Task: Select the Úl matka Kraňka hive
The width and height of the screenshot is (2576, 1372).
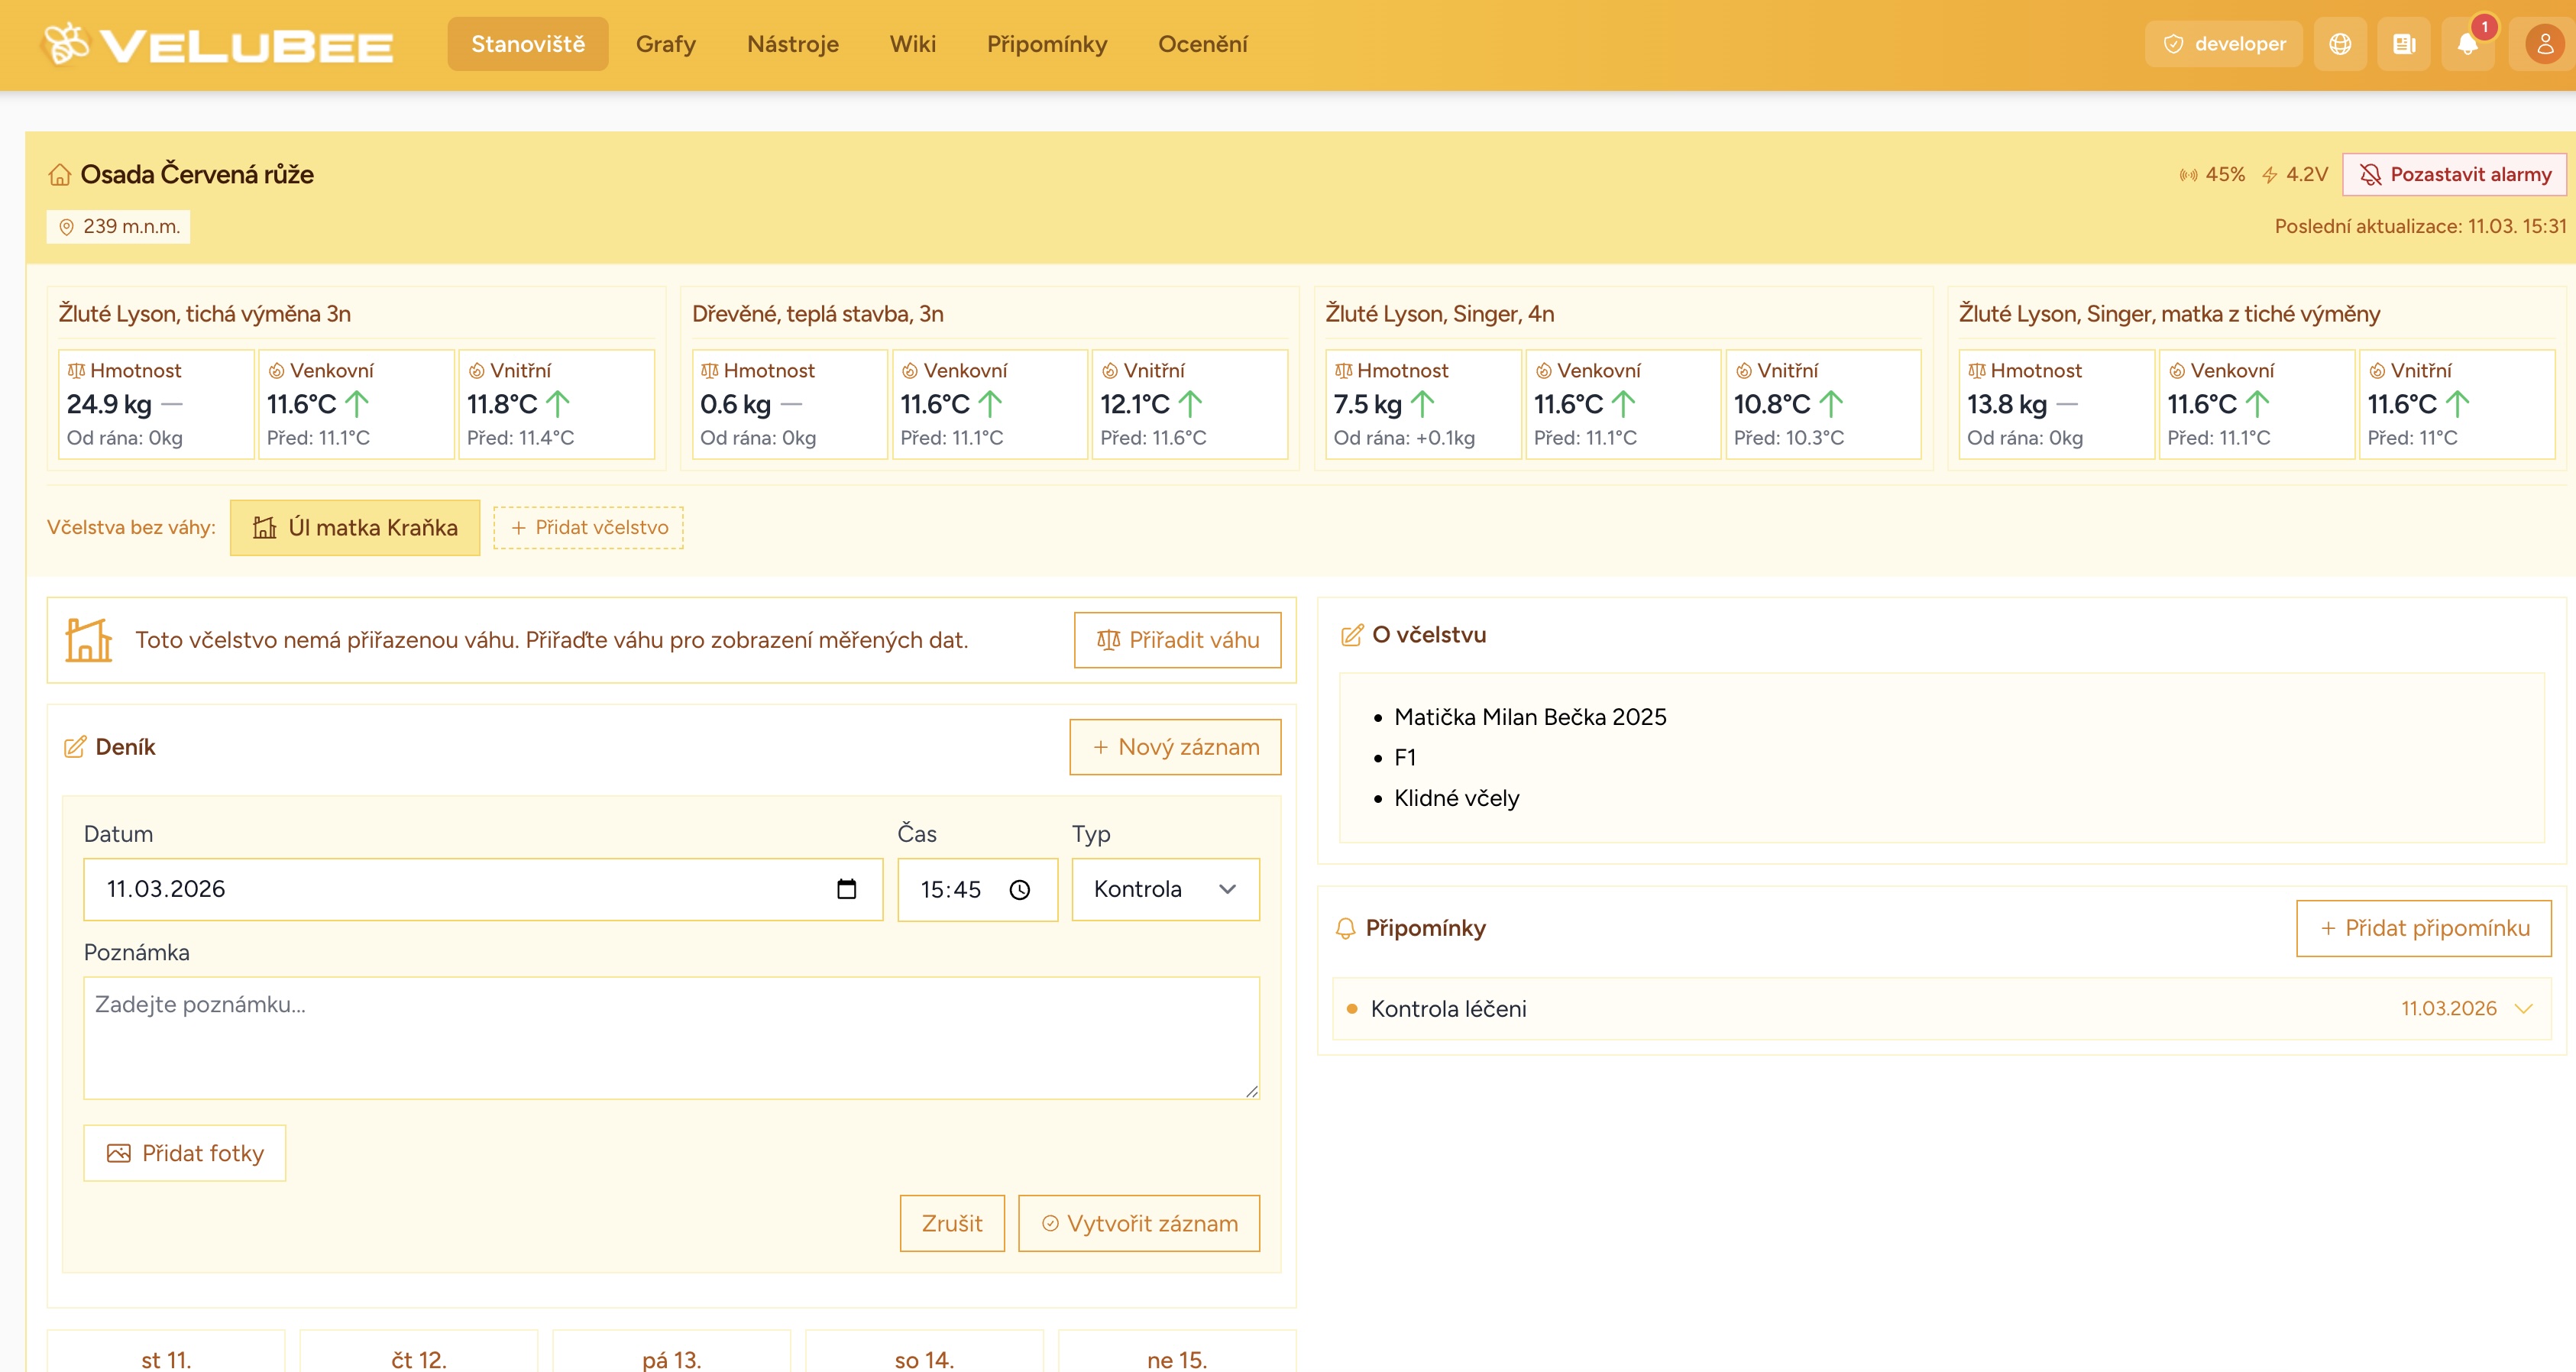Action: pos(355,527)
